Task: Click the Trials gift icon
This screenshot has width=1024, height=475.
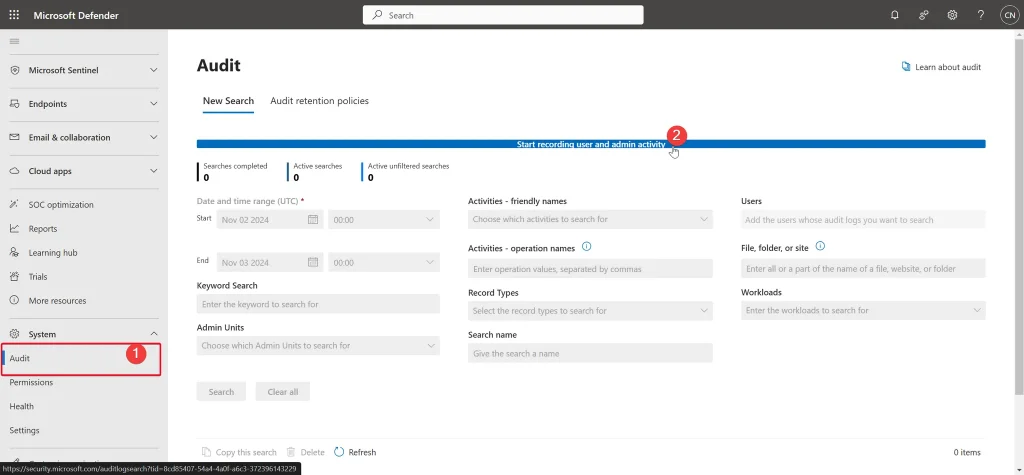Action: 14,276
